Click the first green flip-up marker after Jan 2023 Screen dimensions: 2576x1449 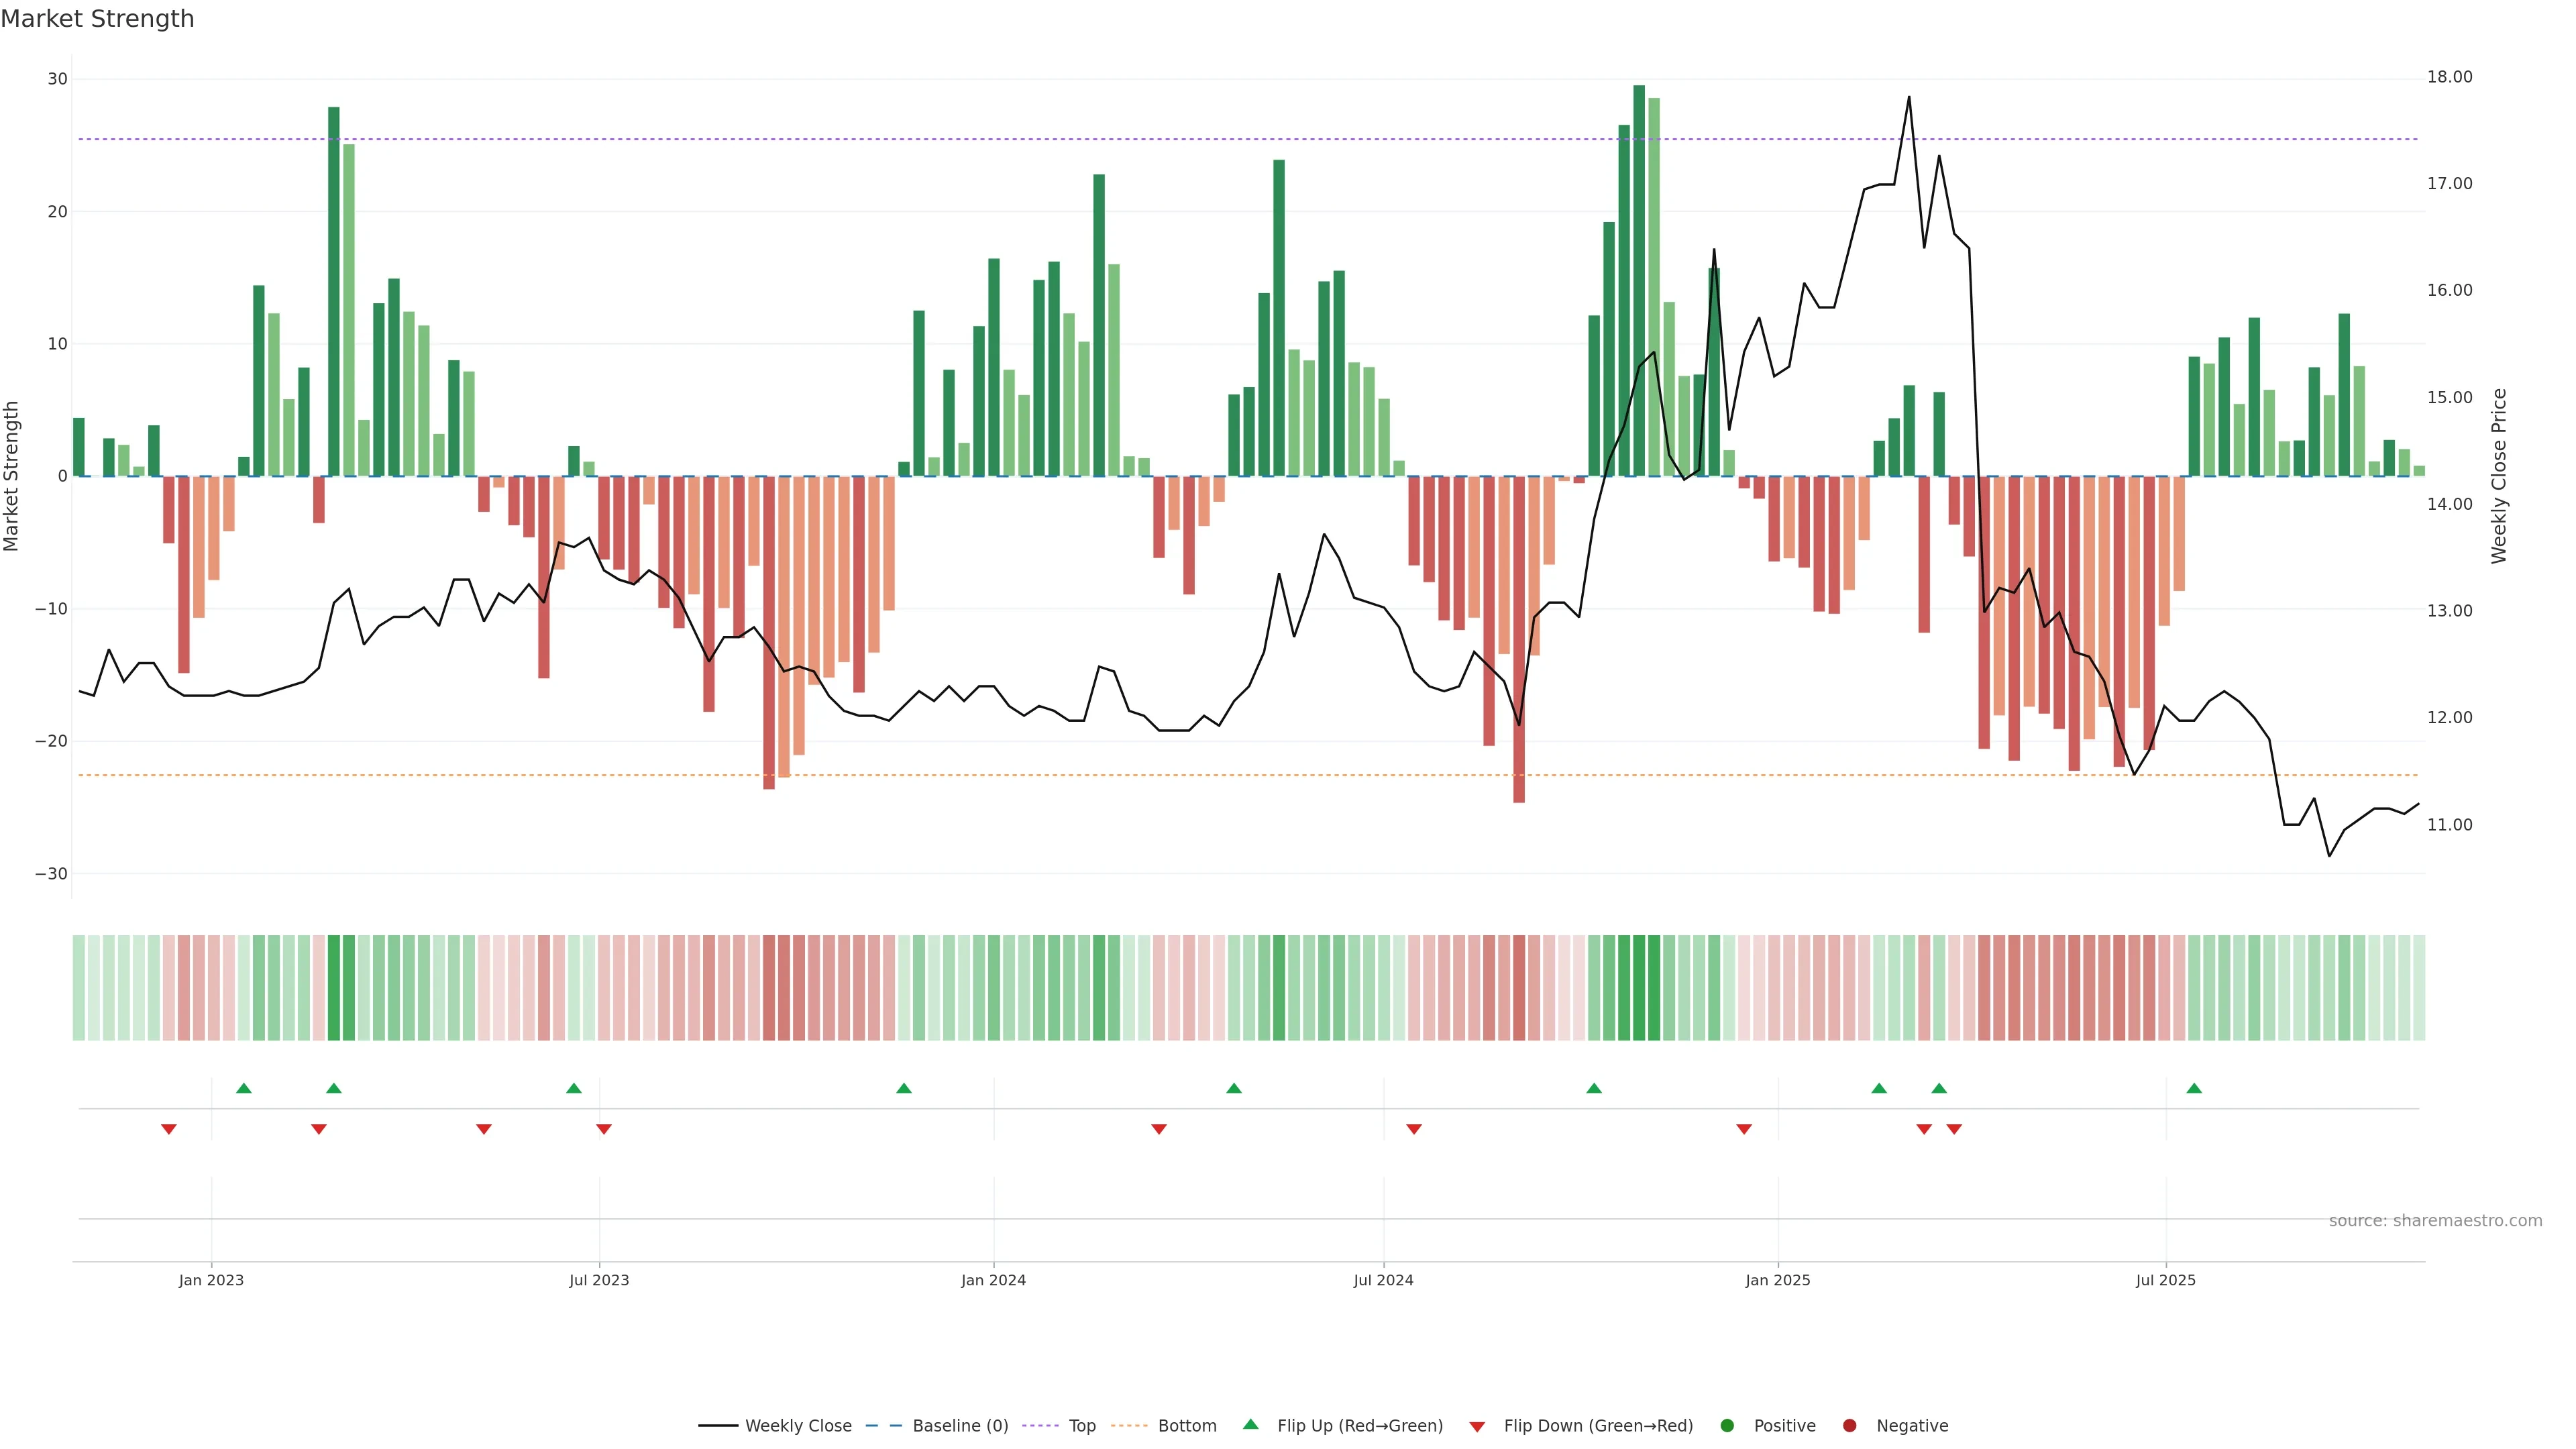point(244,1088)
